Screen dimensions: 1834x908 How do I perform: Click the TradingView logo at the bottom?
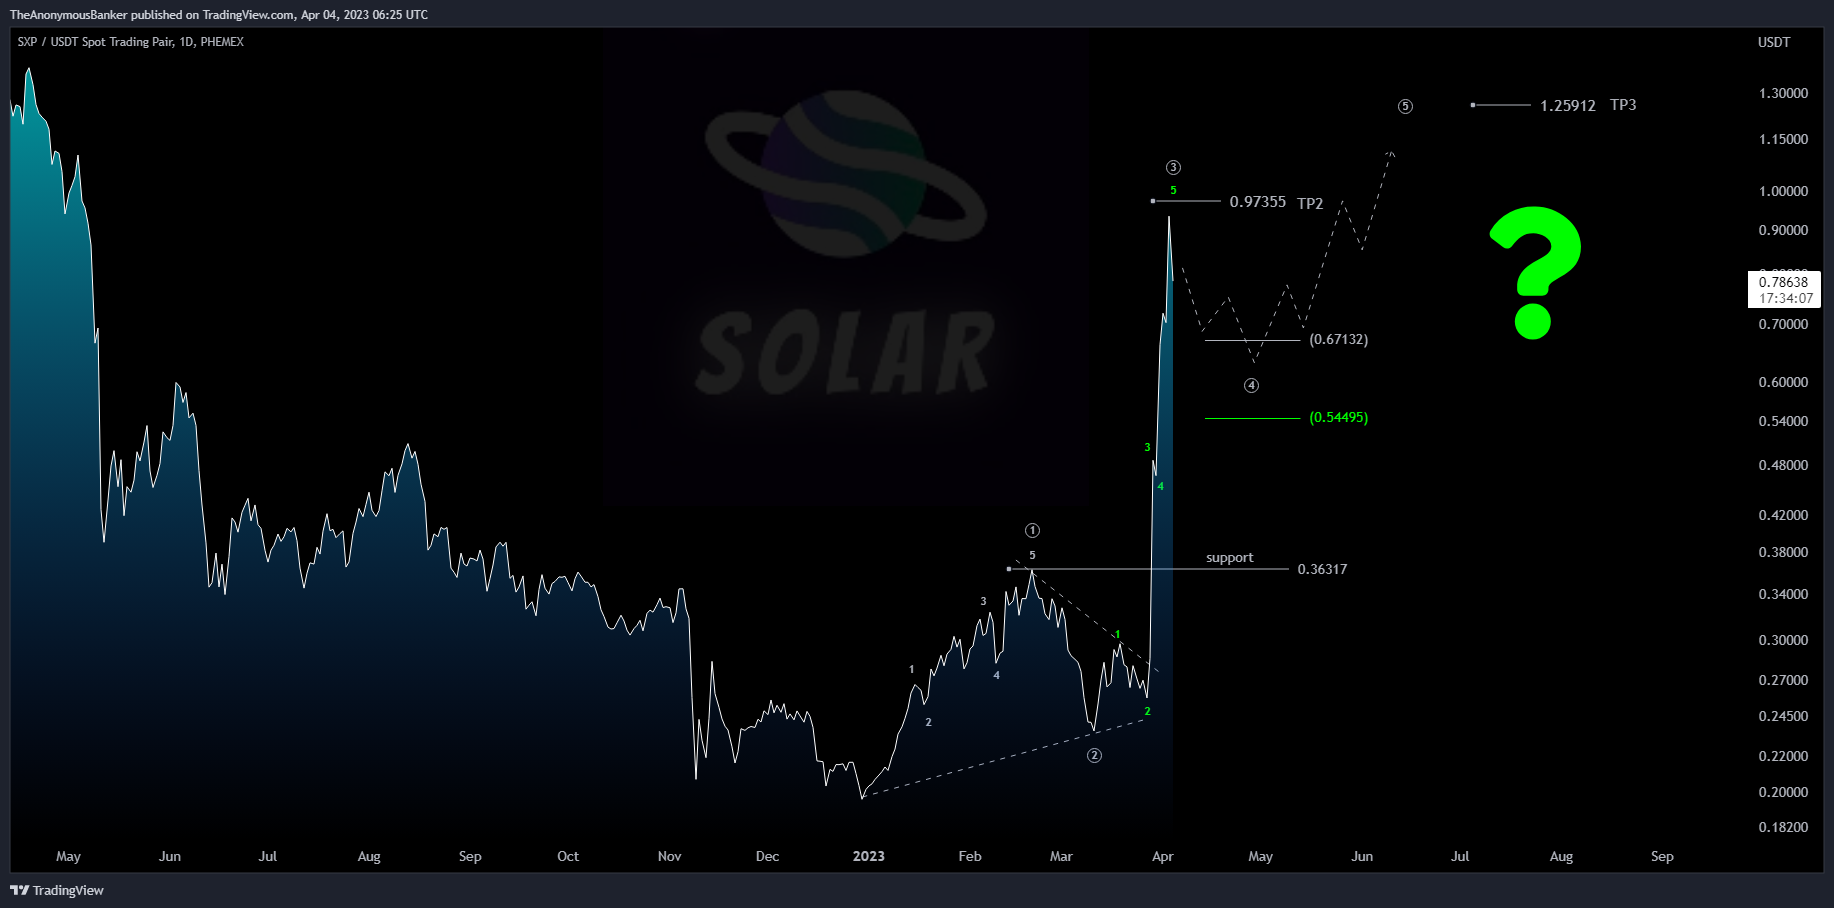(x=57, y=890)
